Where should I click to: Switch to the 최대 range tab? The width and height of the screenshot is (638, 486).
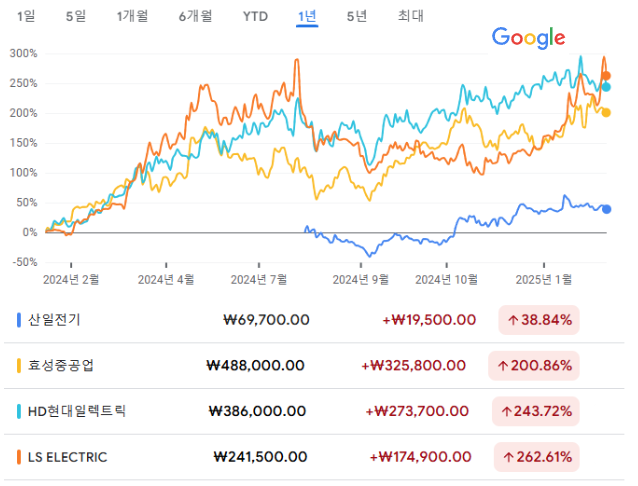411,16
